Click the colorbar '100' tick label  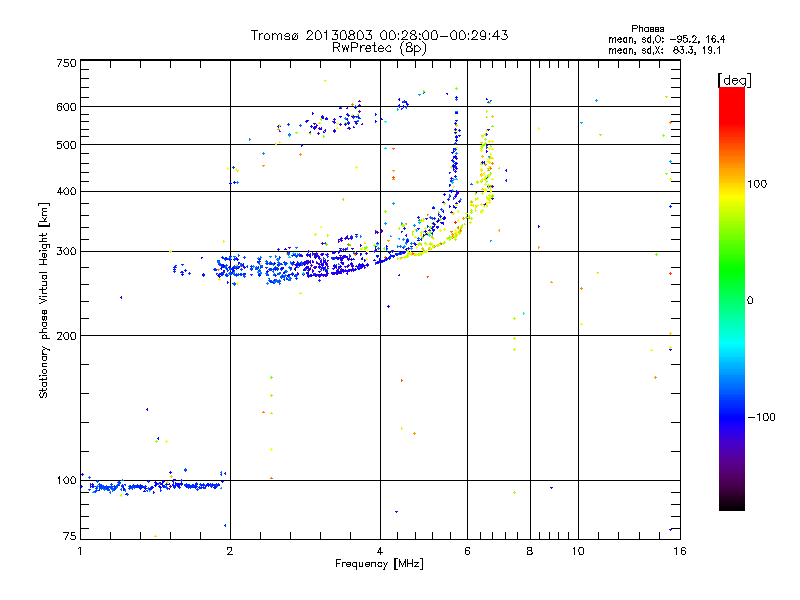[757, 184]
